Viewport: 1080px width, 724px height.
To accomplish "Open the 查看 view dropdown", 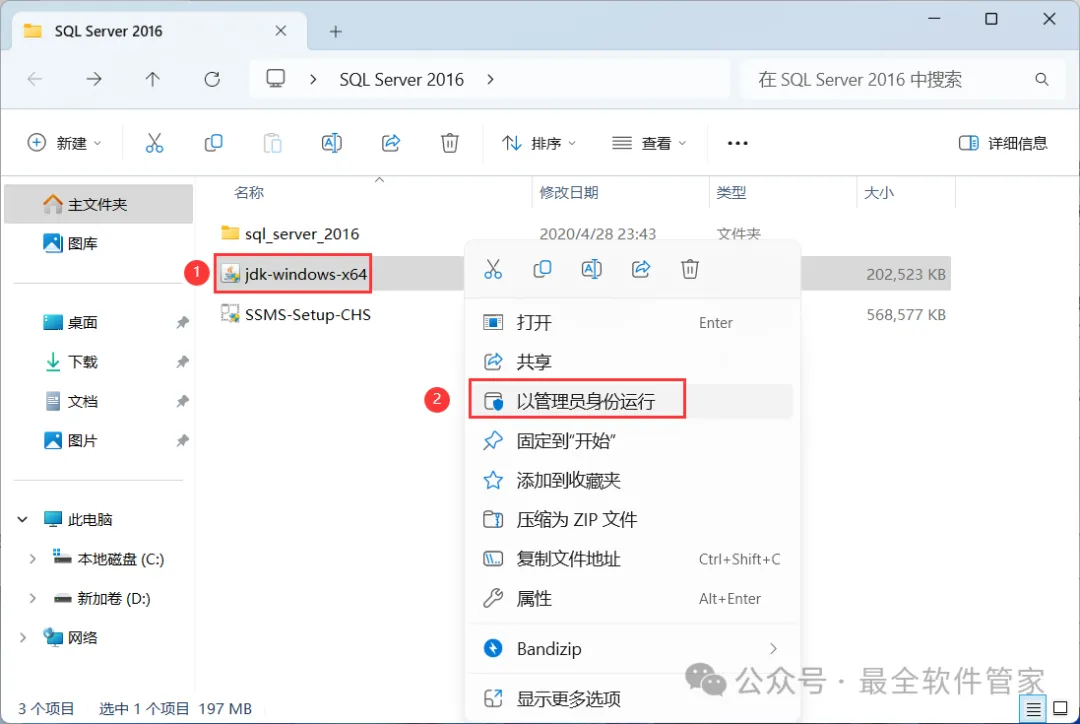I will point(650,143).
